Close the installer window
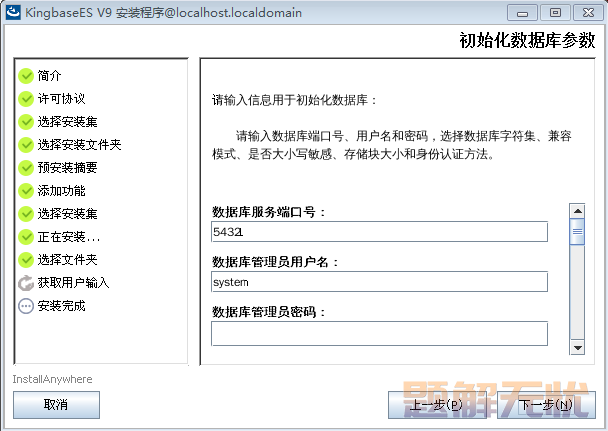The image size is (608, 431). click(588, 13)
